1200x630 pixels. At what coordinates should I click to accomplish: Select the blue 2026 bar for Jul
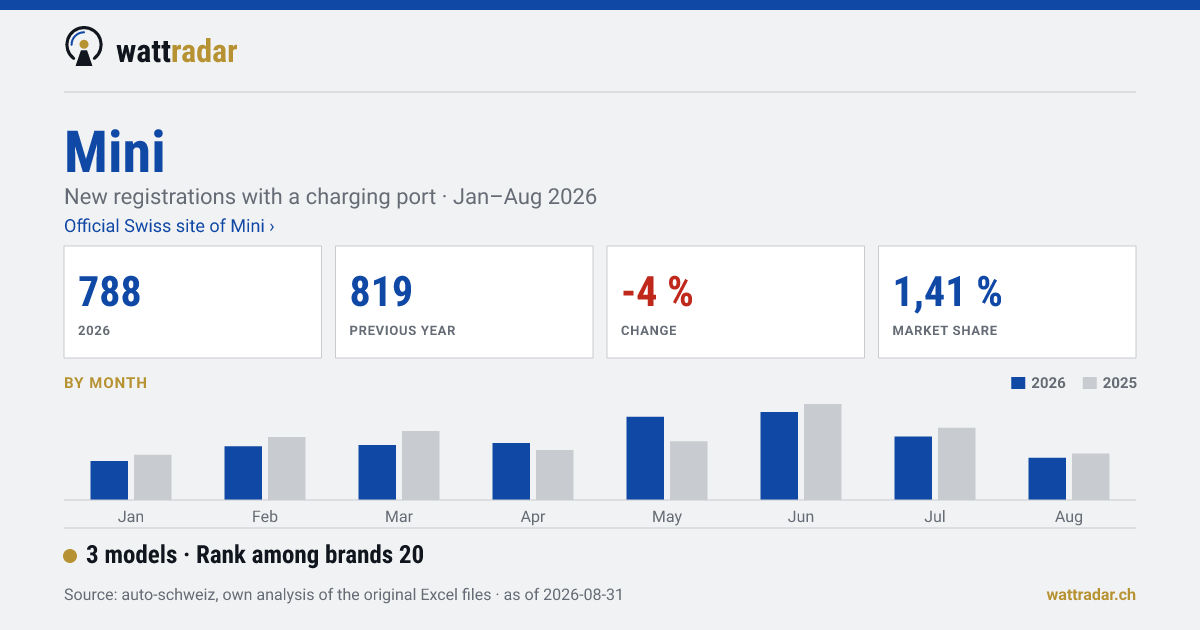pyautogui.click(x=913, y=468)
